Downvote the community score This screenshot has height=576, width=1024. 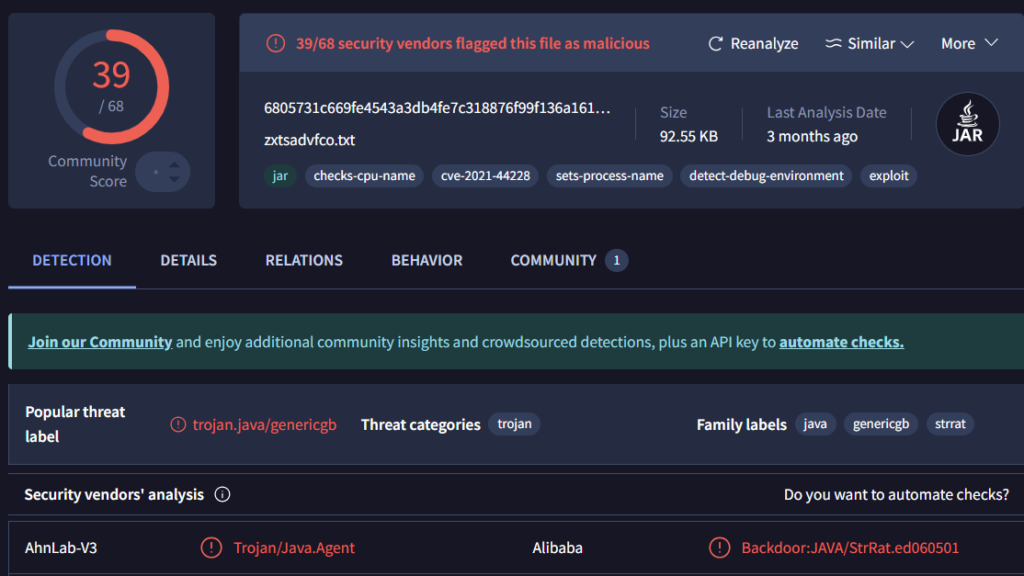[x=174, y=179]
